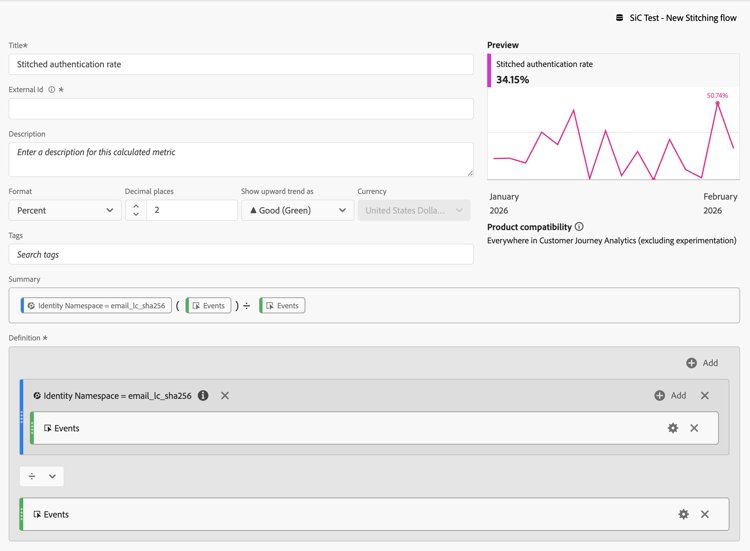
Task: Open the Product compatibility info icon
Action: coord(579,227)
